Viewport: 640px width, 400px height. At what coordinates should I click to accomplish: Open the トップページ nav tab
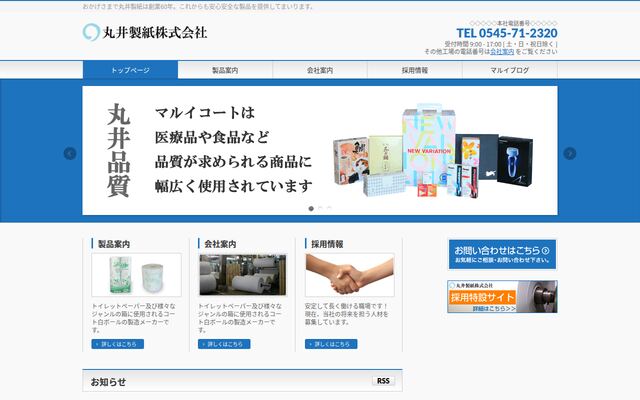click(130, 70)
